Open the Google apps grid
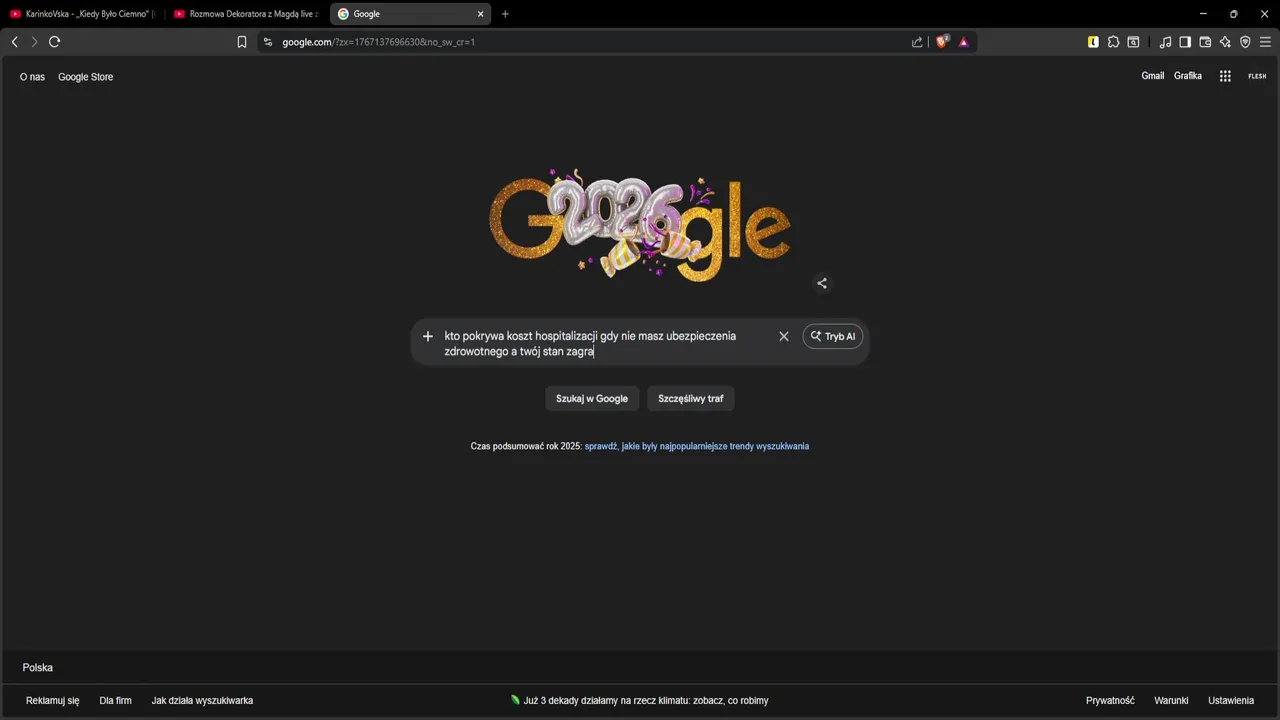 coord(1225,76)
